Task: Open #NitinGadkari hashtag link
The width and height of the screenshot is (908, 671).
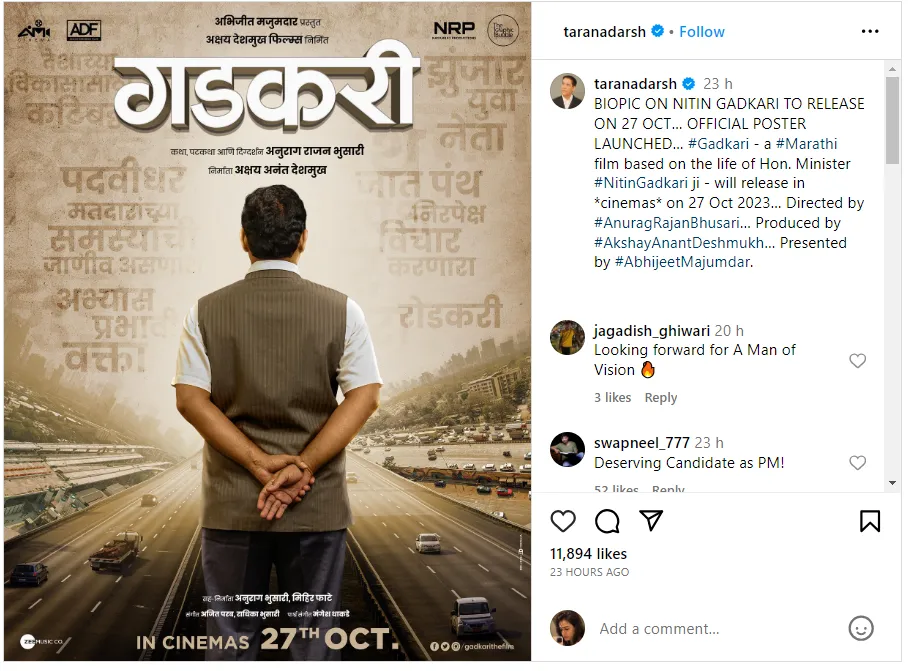Action: click(x=640, y=183)
